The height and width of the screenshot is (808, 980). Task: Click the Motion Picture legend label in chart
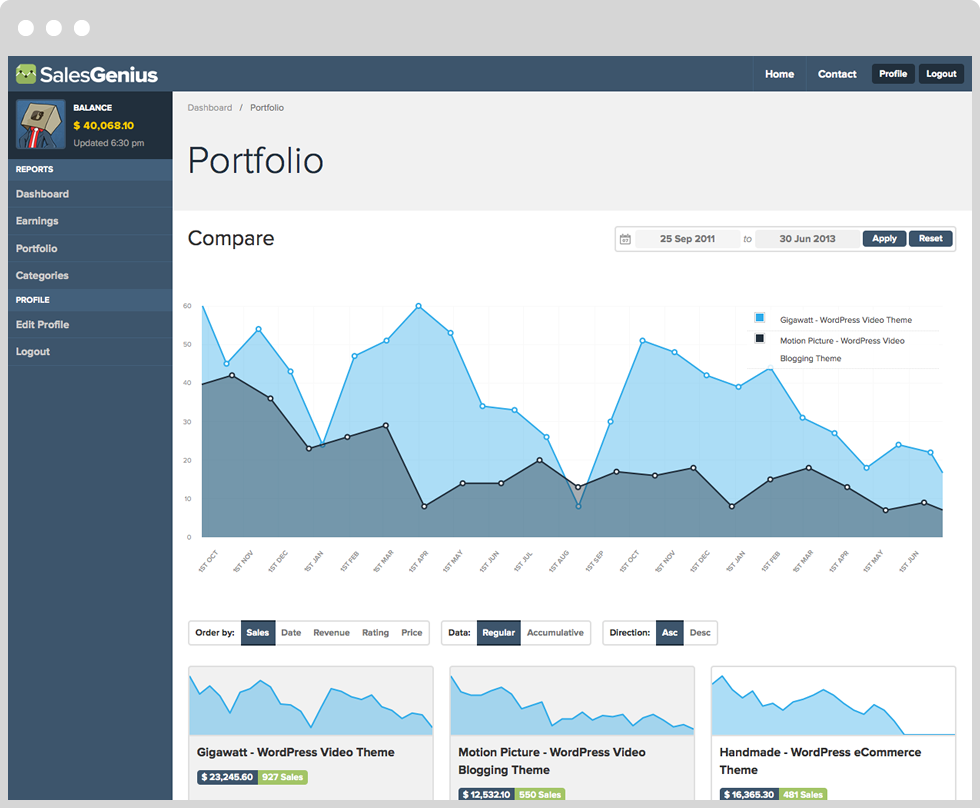coord(842,349)
